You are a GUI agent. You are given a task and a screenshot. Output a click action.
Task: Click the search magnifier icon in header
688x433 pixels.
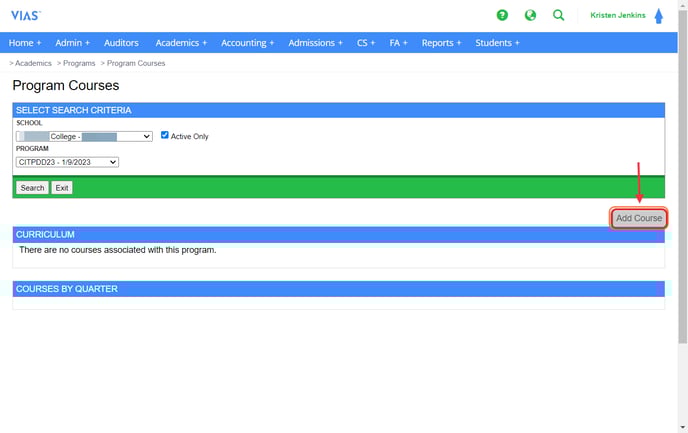click(558, 15)
